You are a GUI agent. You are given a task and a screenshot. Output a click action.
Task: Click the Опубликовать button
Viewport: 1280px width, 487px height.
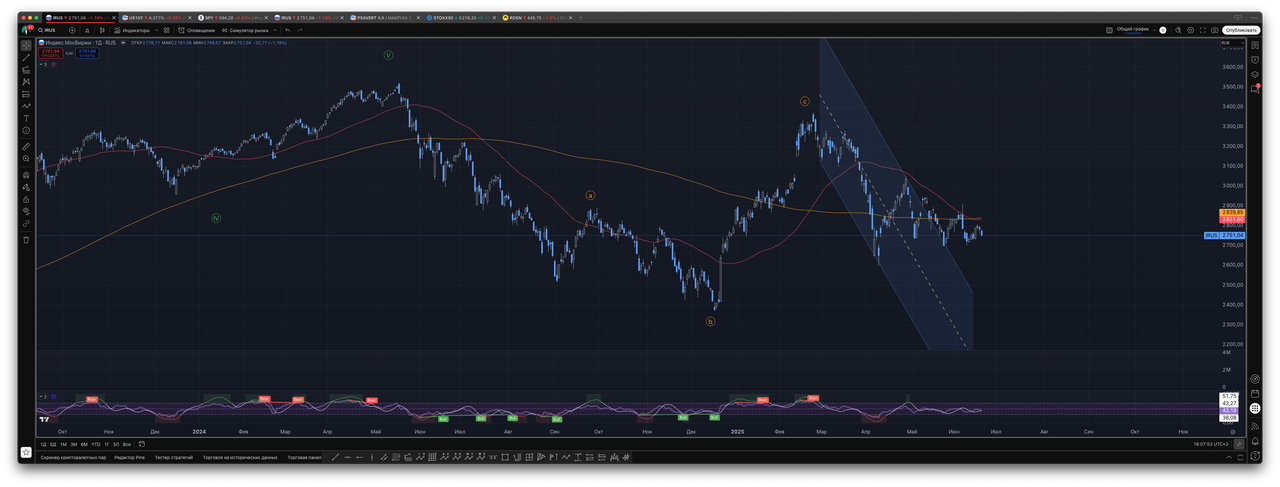(1240, 30)
